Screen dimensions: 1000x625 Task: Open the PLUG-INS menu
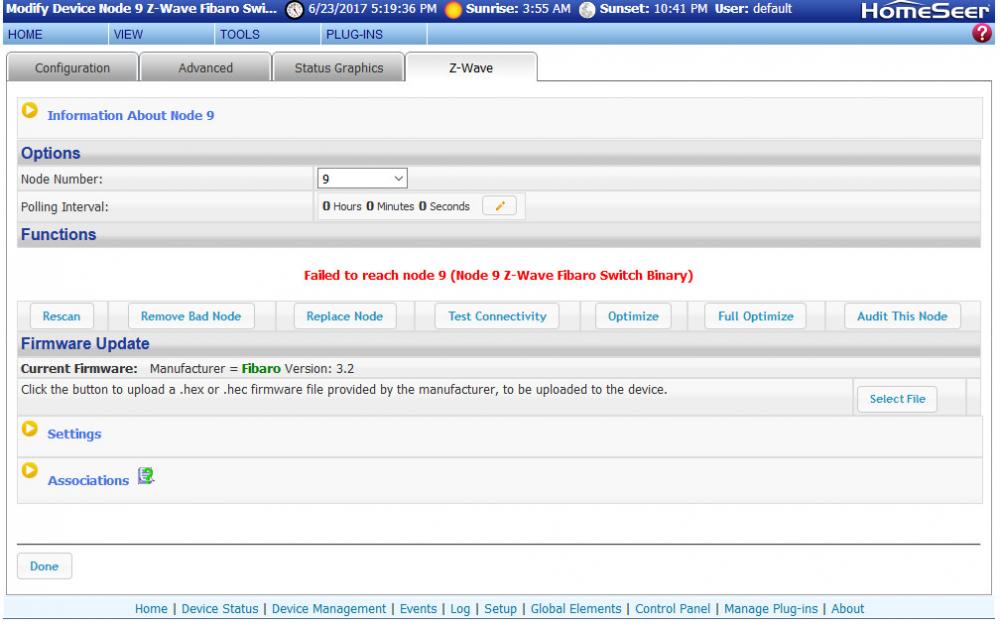pyautogui.click(x=351, y=34)
